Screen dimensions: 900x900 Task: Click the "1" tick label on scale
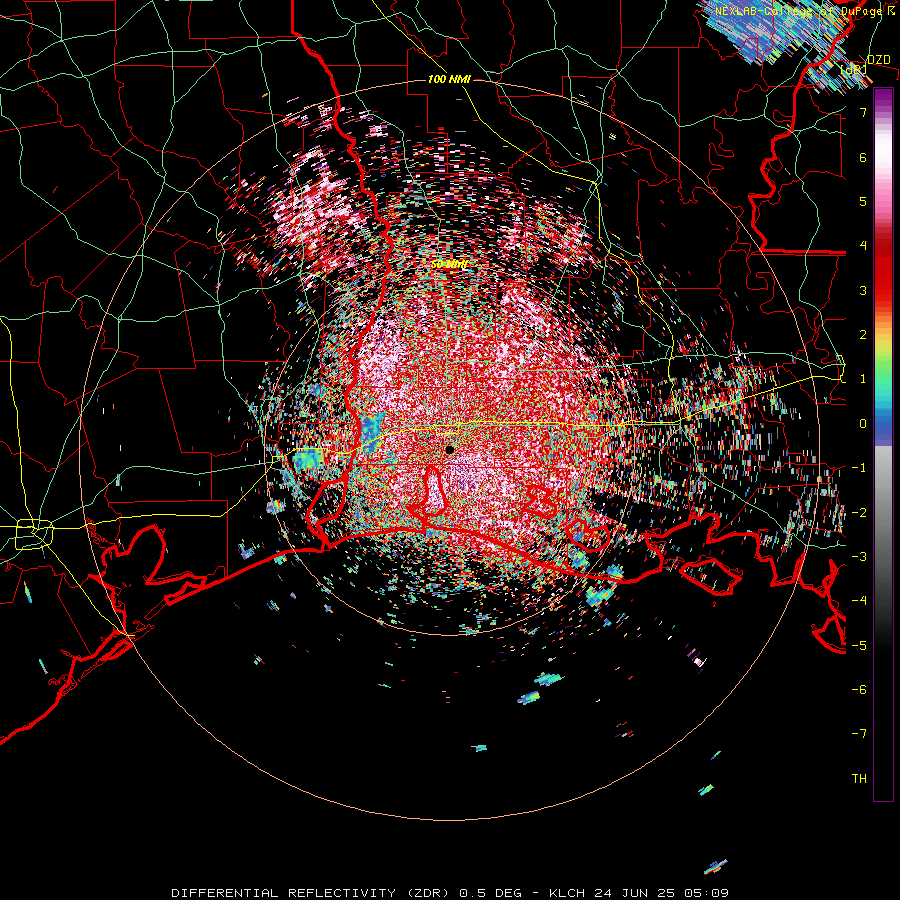pos(863,379)
